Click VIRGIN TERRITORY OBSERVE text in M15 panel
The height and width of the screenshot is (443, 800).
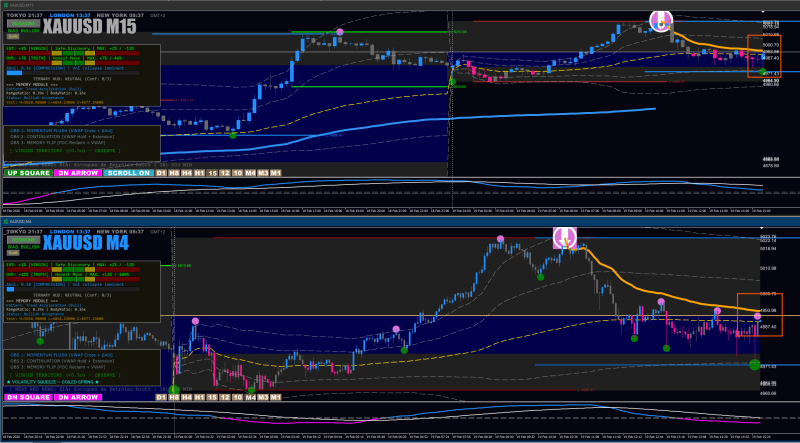point(65,151)
